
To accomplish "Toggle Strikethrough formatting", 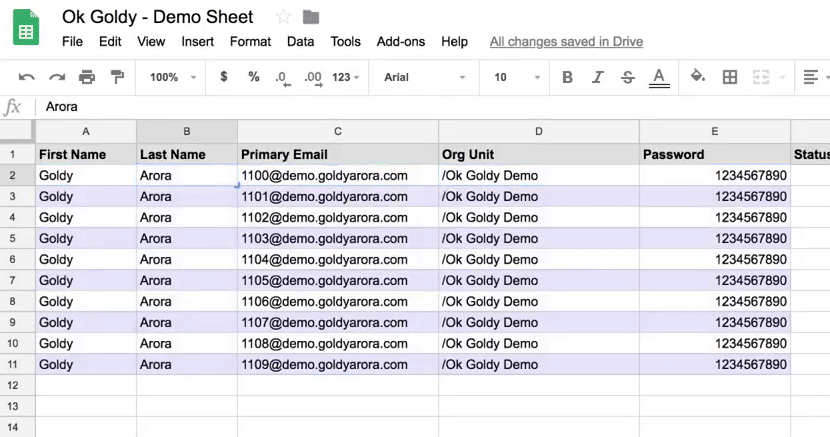I will 628,77.
